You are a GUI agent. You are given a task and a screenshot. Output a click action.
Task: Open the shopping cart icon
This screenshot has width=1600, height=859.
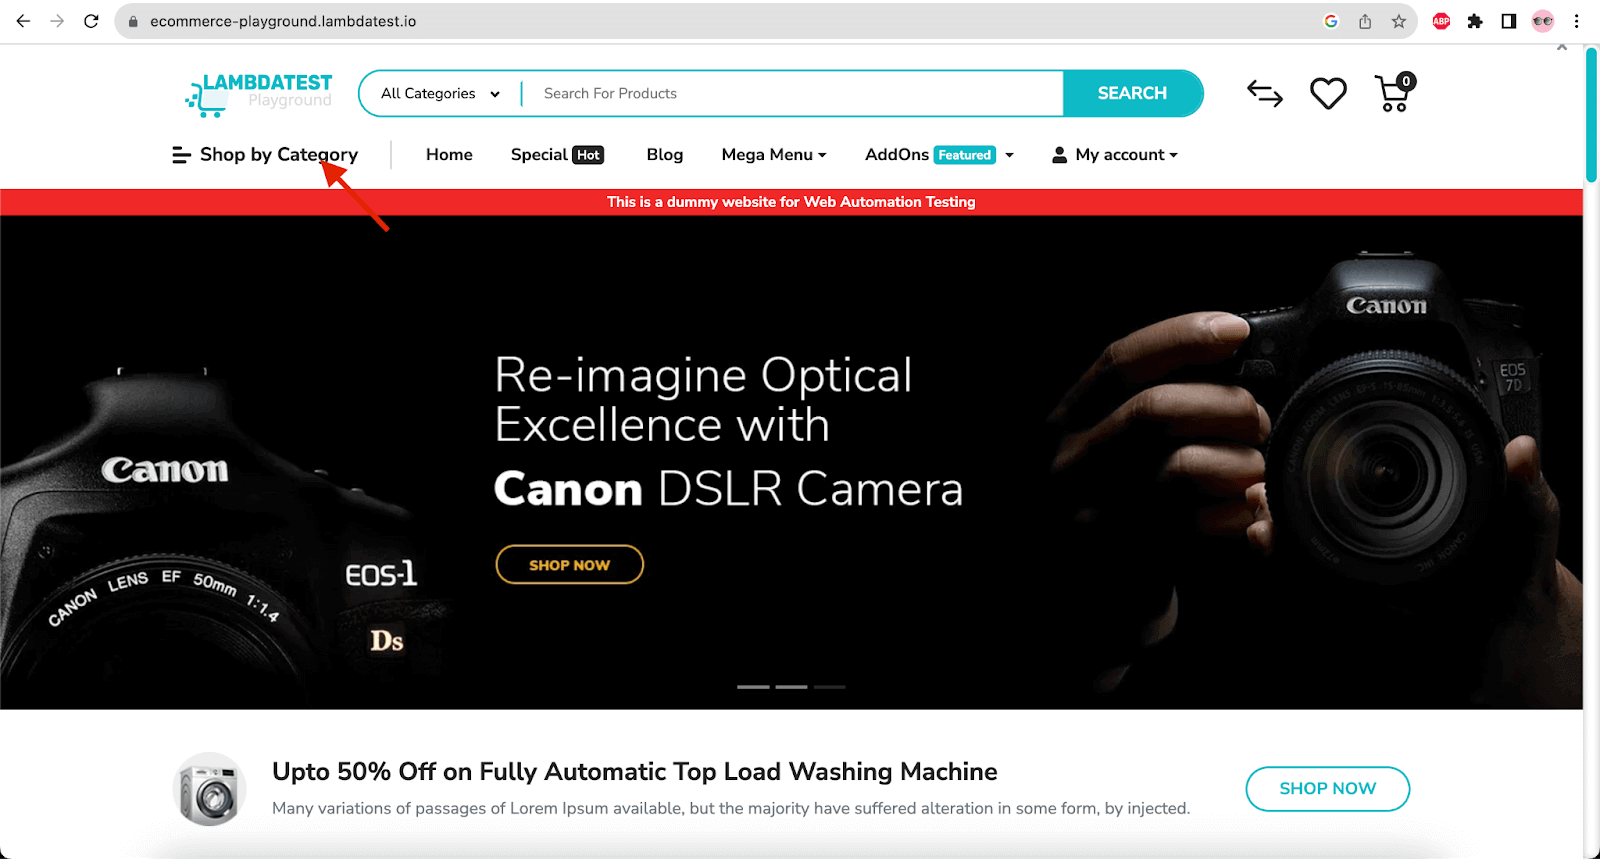click(1393, 94)
